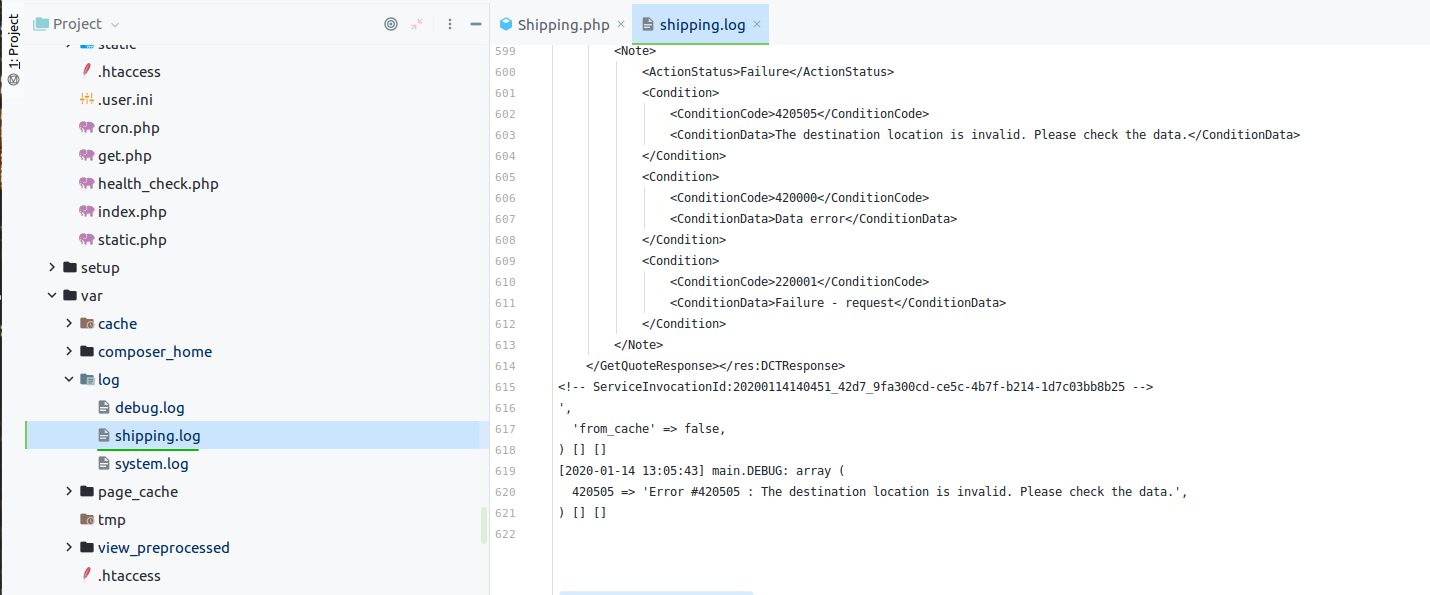Collapse the var folder
The image size is (1430, 595).
pyautogui.click(x=52, y=295)
